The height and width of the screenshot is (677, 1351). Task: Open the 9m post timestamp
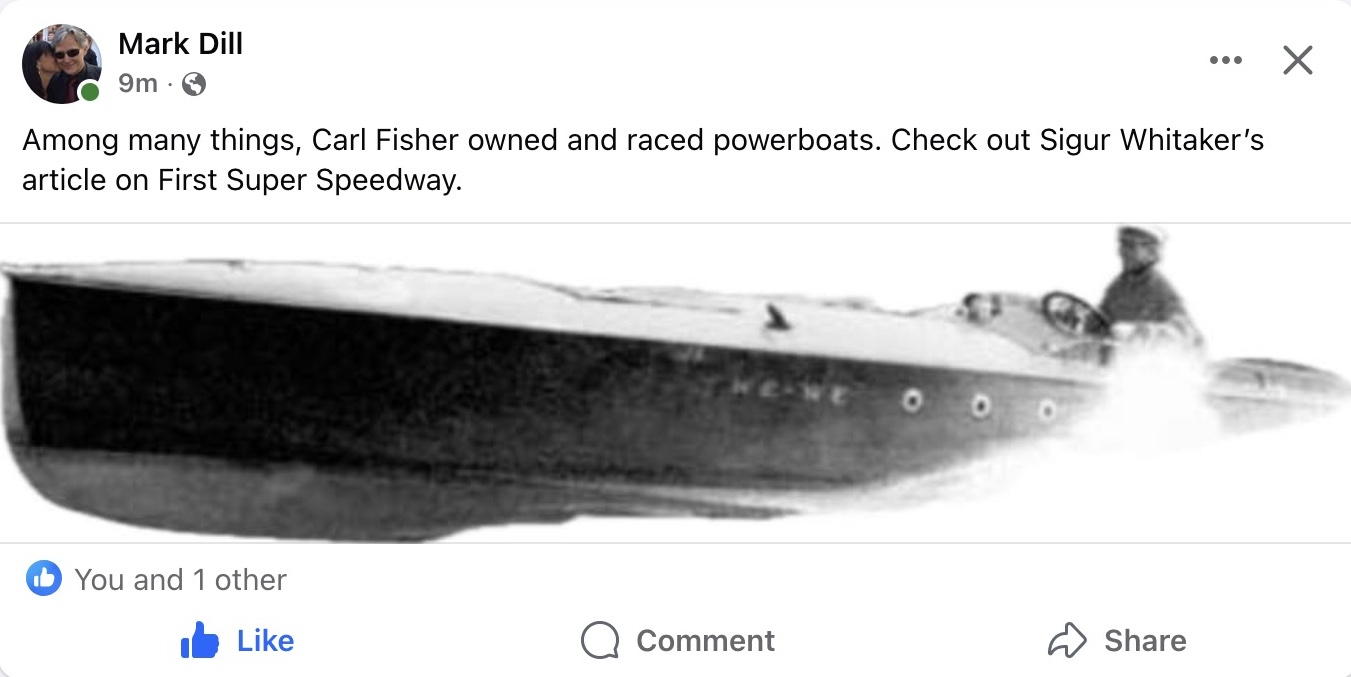pos(138,84)
